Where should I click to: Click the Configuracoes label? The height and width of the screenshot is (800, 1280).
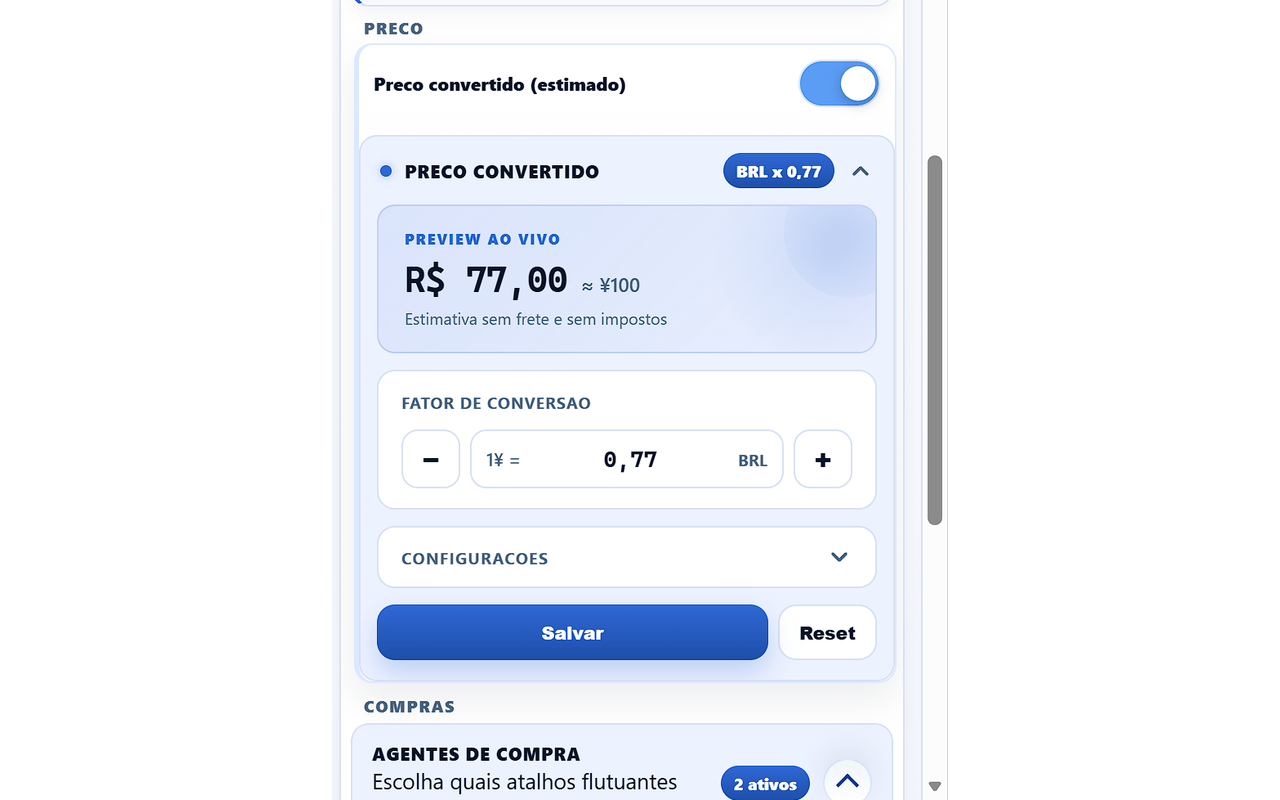tap(474, 558)
